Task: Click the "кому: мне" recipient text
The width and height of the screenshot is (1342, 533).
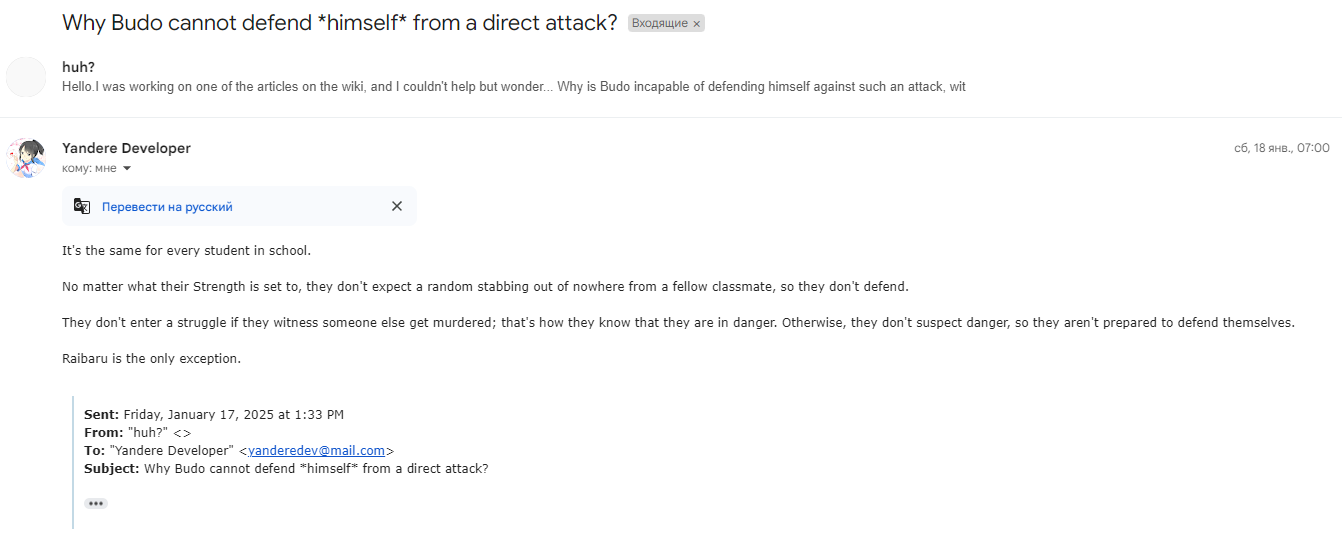Action: [x=89, y=168]
